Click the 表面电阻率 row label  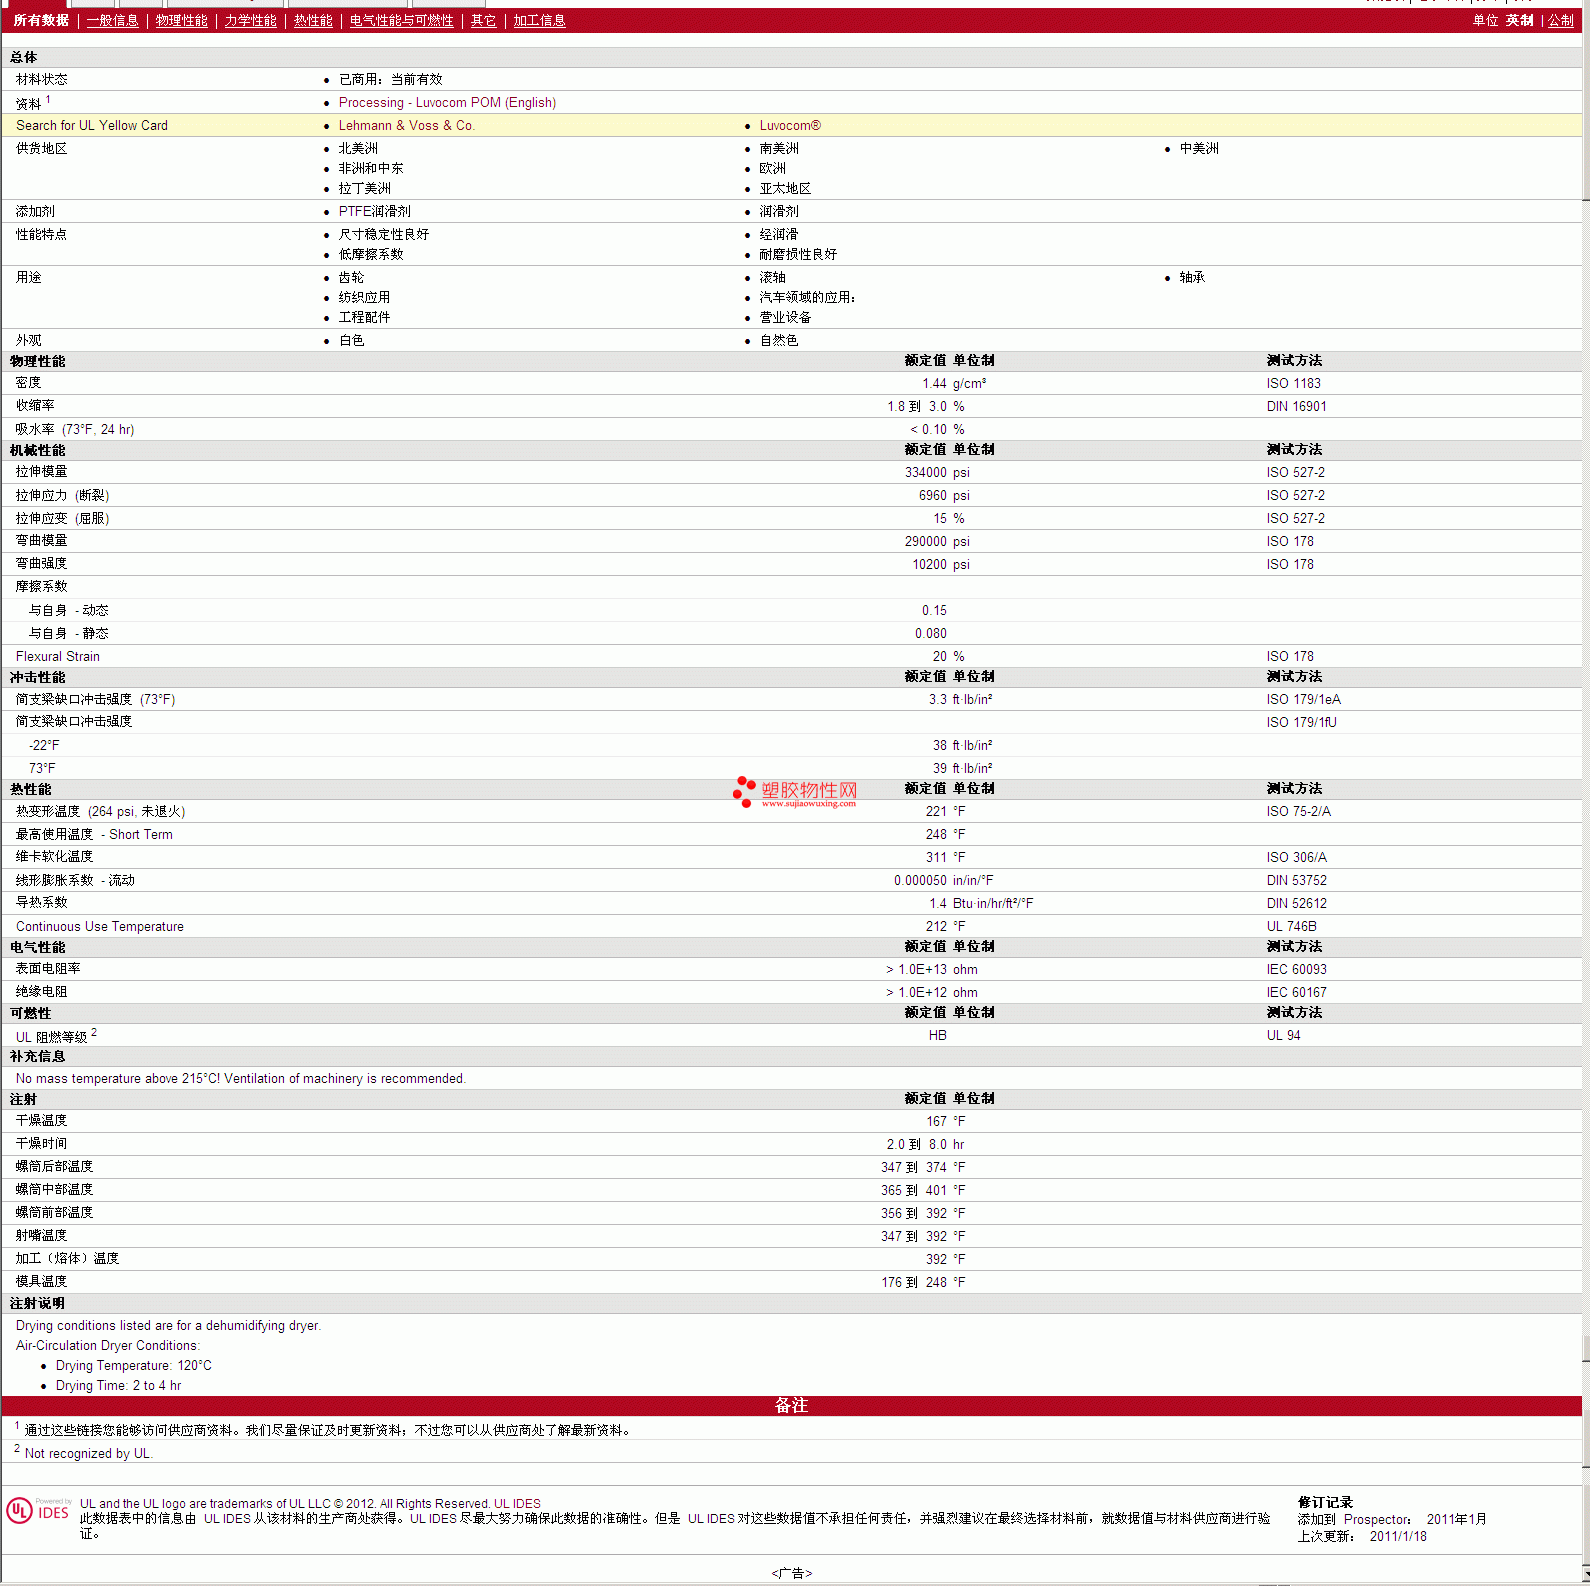click(x=48, y=969)
